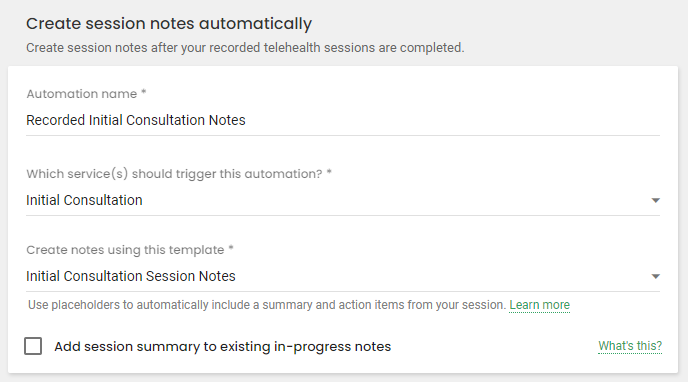Focus the Automation name text field
This screenshot has width=688, height=382.
click(343, 120)
